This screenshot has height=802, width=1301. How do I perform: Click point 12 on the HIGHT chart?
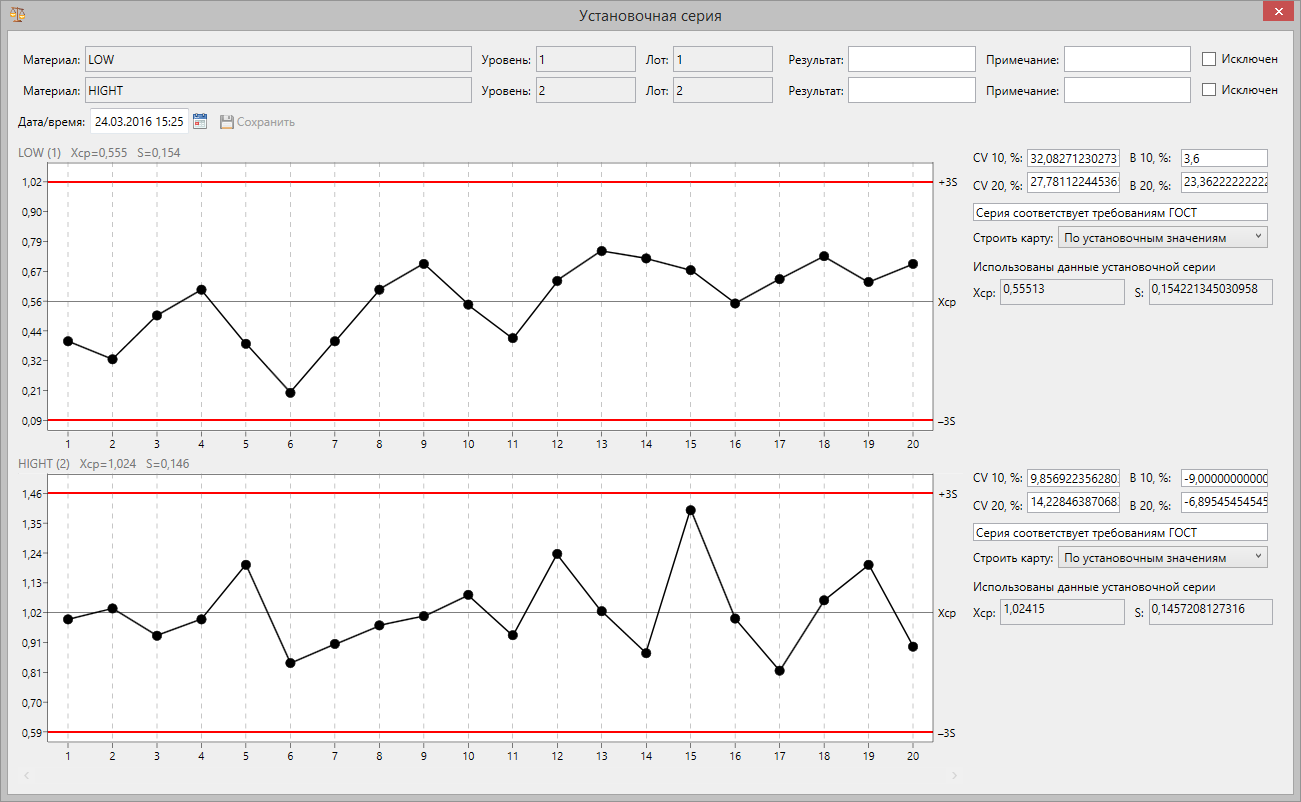pos(557,554)
